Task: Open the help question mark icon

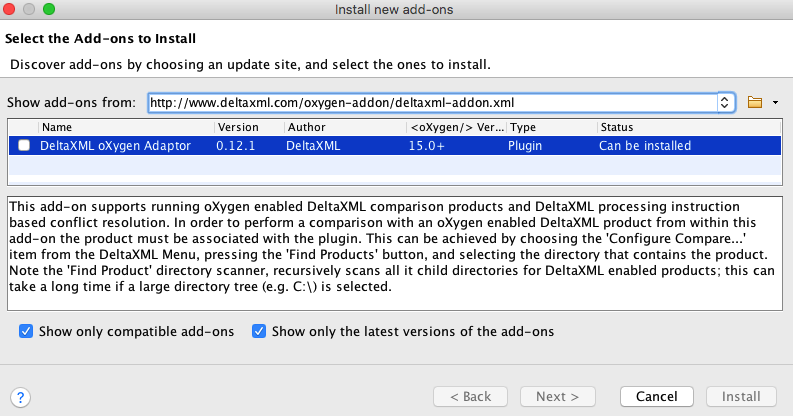Action: (22, 397)
